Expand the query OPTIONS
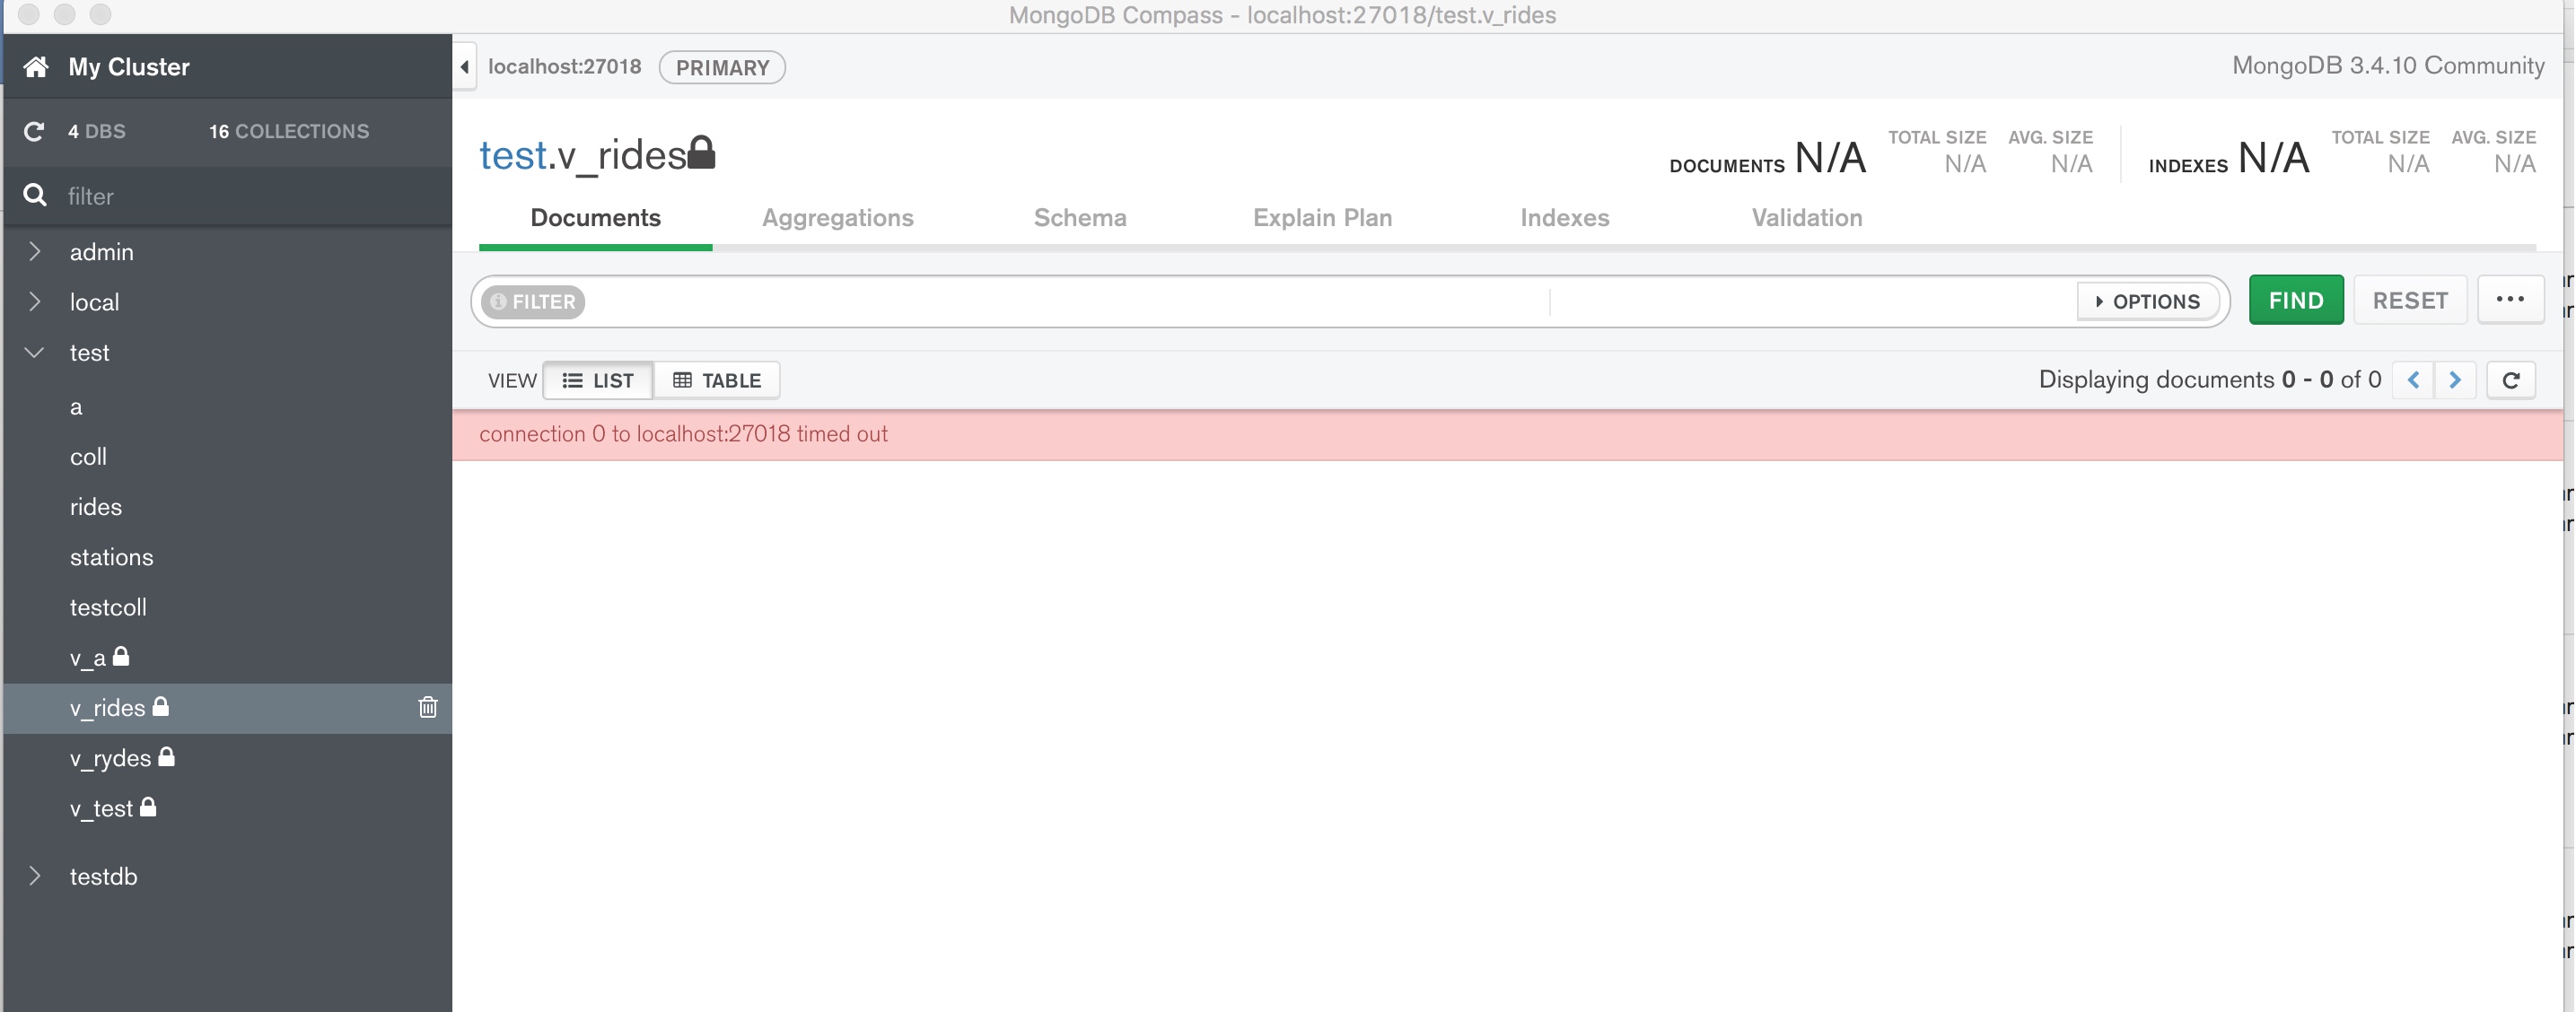Screen dimensions: 2576x1012 pyautogui.click(x=2148, y=301)
